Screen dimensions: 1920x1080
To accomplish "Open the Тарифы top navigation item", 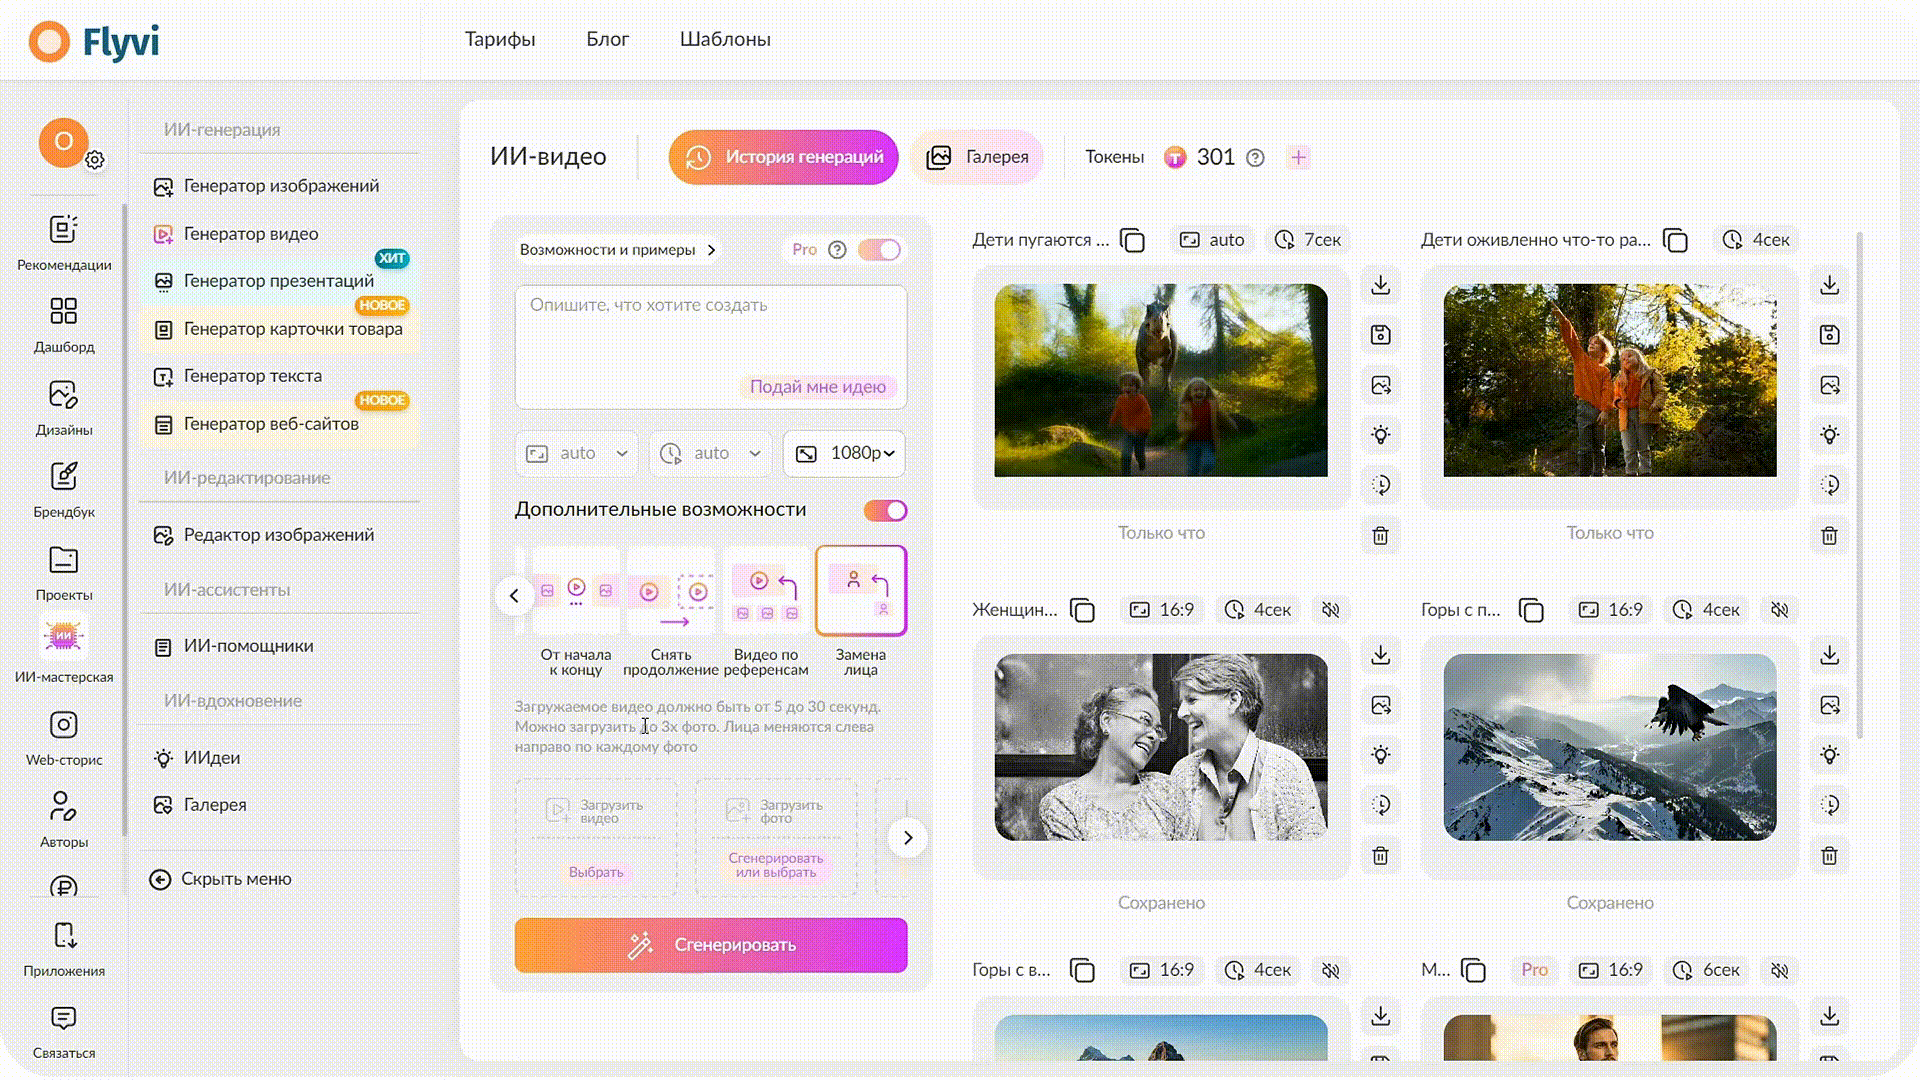I will pos(500,39).
